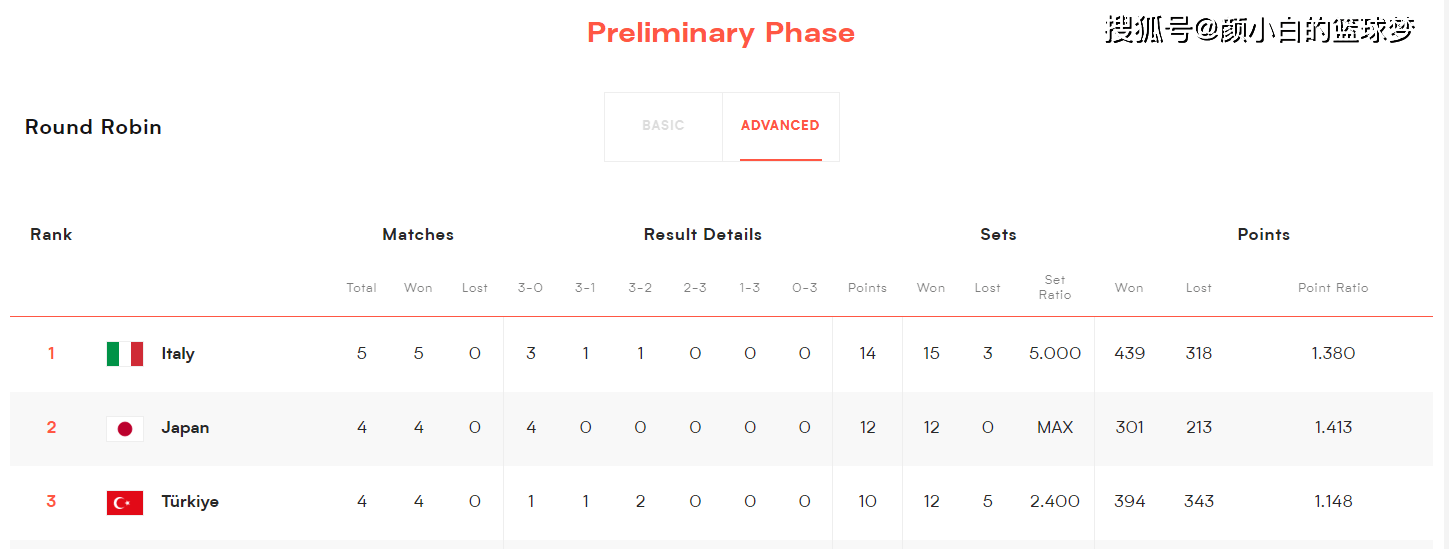Click the Matches Total column header
1449x549 pixels.
(361, 288)
